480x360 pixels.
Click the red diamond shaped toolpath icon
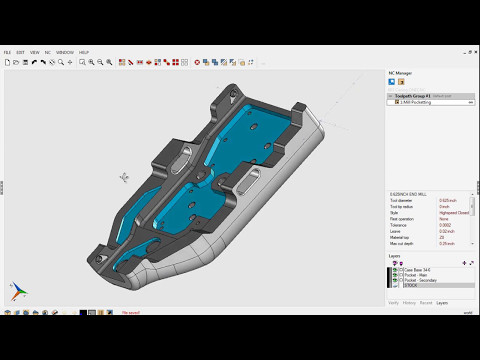[x=149, y=62]
